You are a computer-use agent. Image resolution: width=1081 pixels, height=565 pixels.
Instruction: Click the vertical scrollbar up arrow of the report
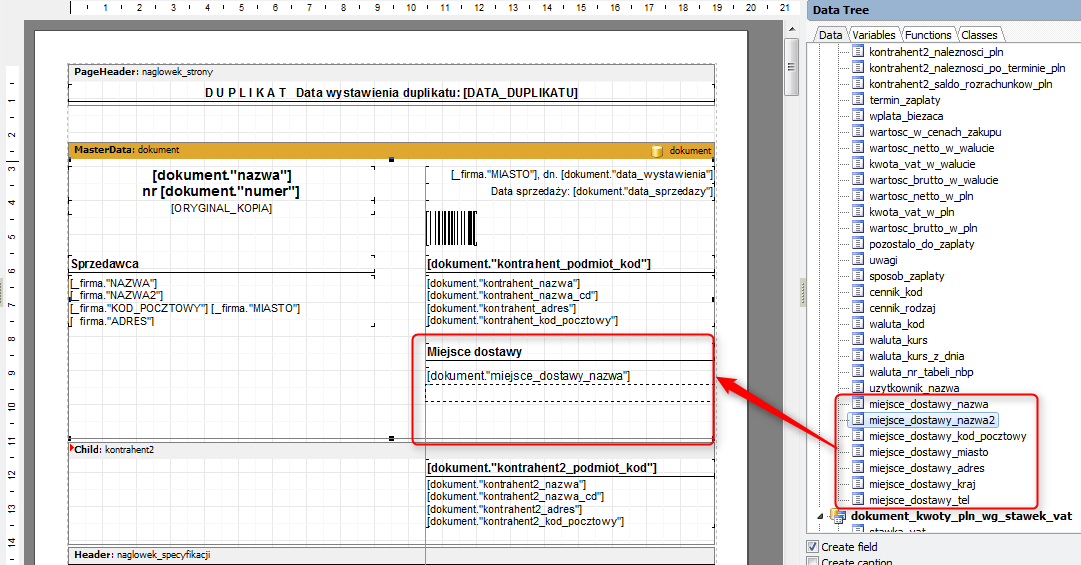(791, 39)
